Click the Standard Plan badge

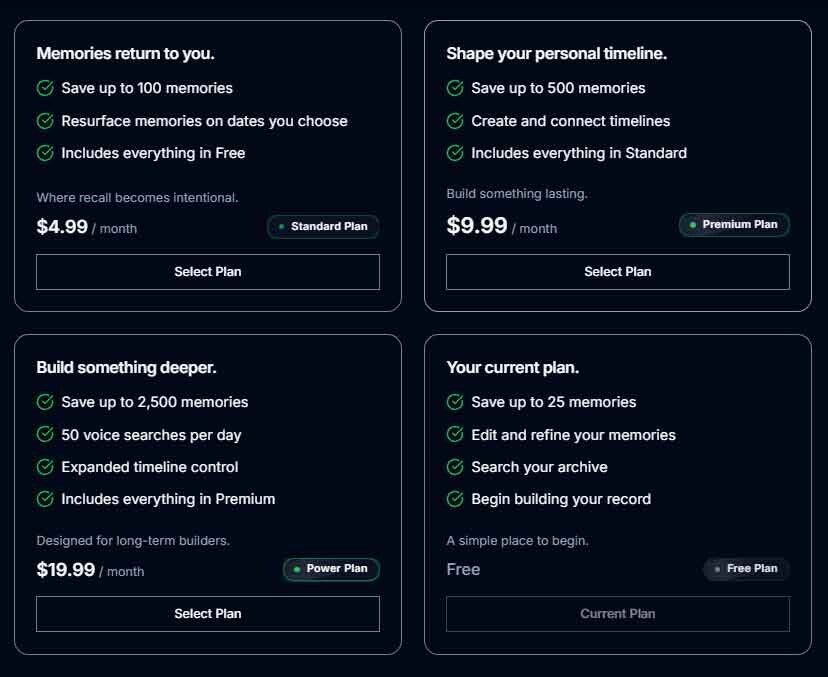323,227
